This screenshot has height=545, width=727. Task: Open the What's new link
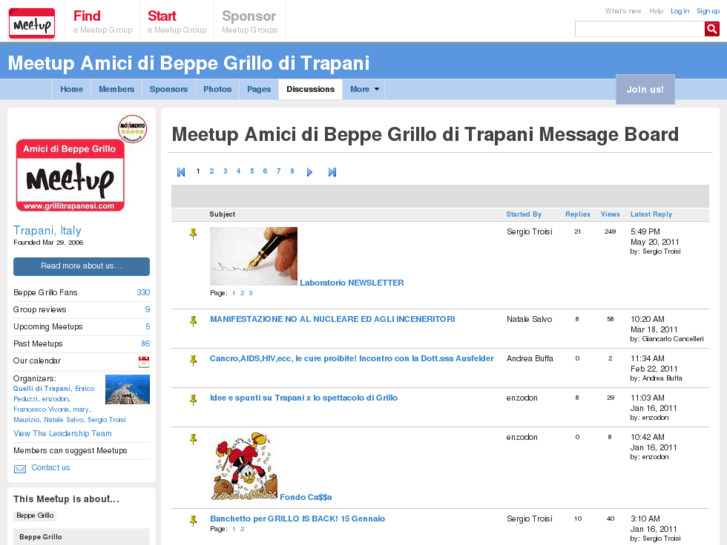(x=623, y=11)
